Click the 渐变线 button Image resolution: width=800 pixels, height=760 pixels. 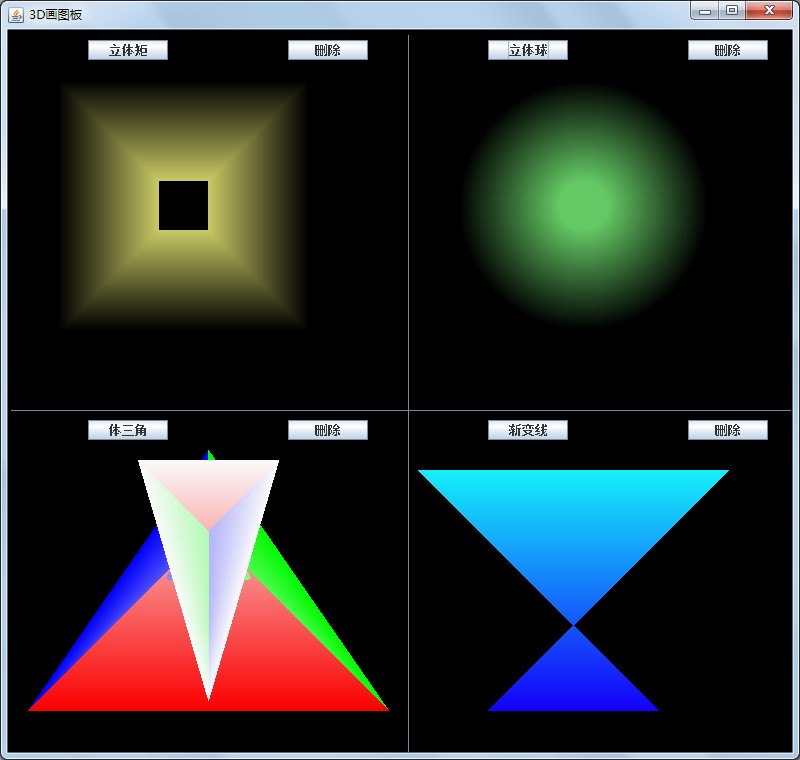pyautogui.click(x=528, y=430)
